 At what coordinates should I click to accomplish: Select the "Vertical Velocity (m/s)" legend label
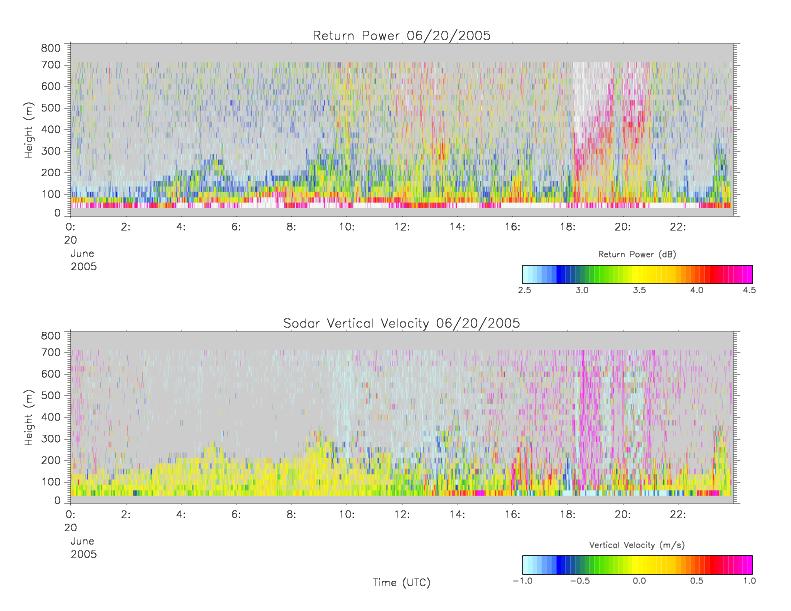[637, 545]
